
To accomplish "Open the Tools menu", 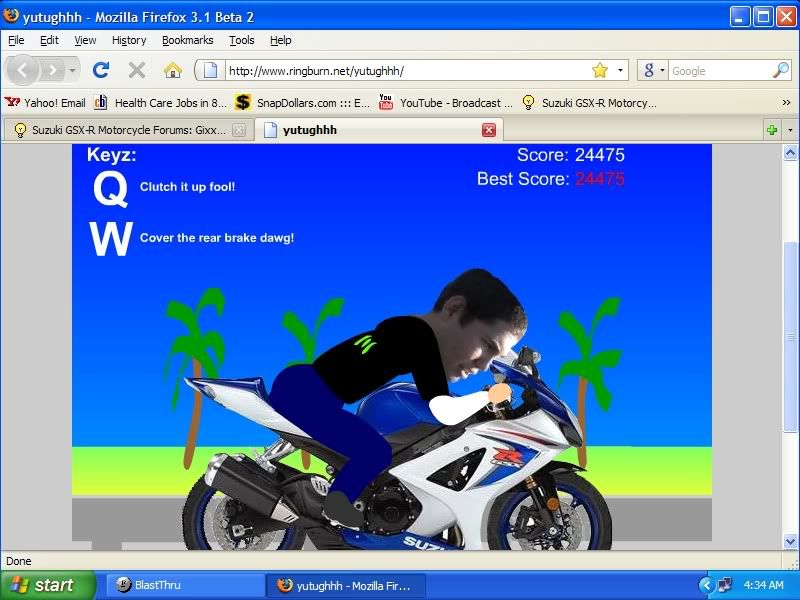I will pyautogui.click(x=241, y=40).
